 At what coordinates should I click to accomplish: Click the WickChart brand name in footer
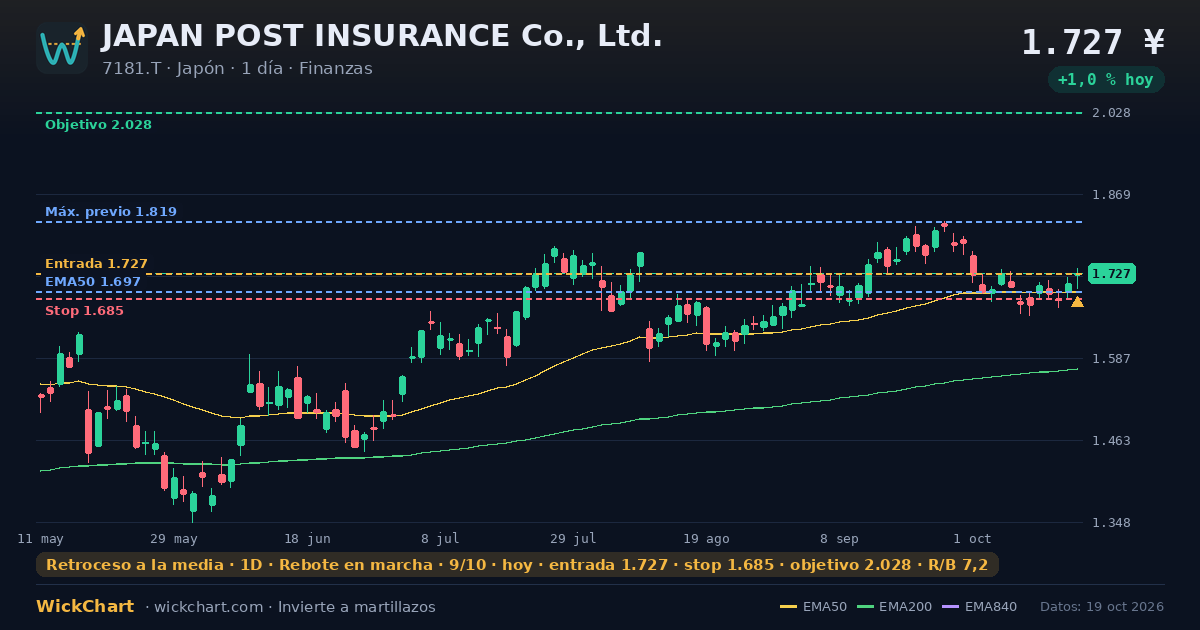85,607
